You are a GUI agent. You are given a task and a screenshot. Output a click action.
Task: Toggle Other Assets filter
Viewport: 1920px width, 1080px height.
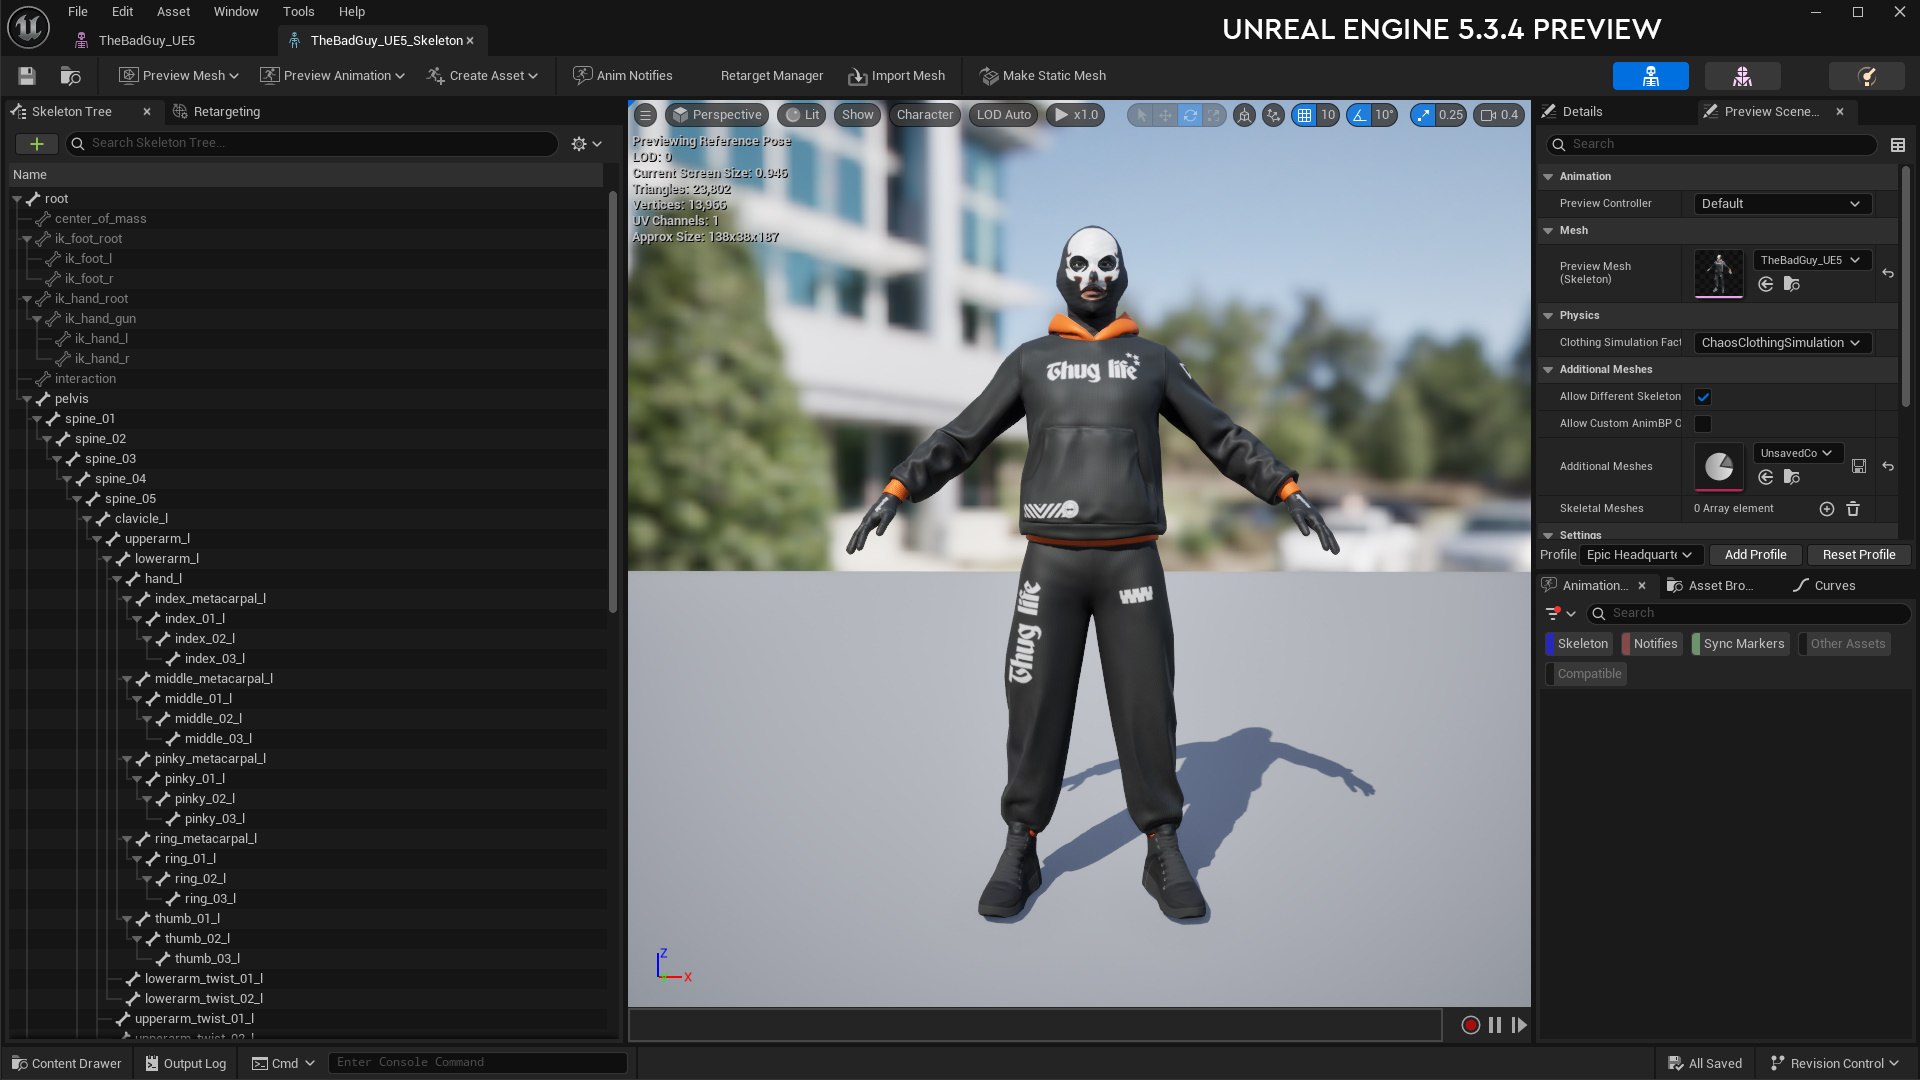click(1844, 644)
